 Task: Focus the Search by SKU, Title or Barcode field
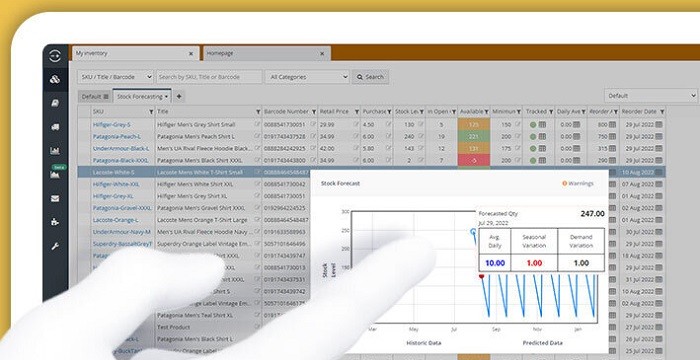coord(209,77)
